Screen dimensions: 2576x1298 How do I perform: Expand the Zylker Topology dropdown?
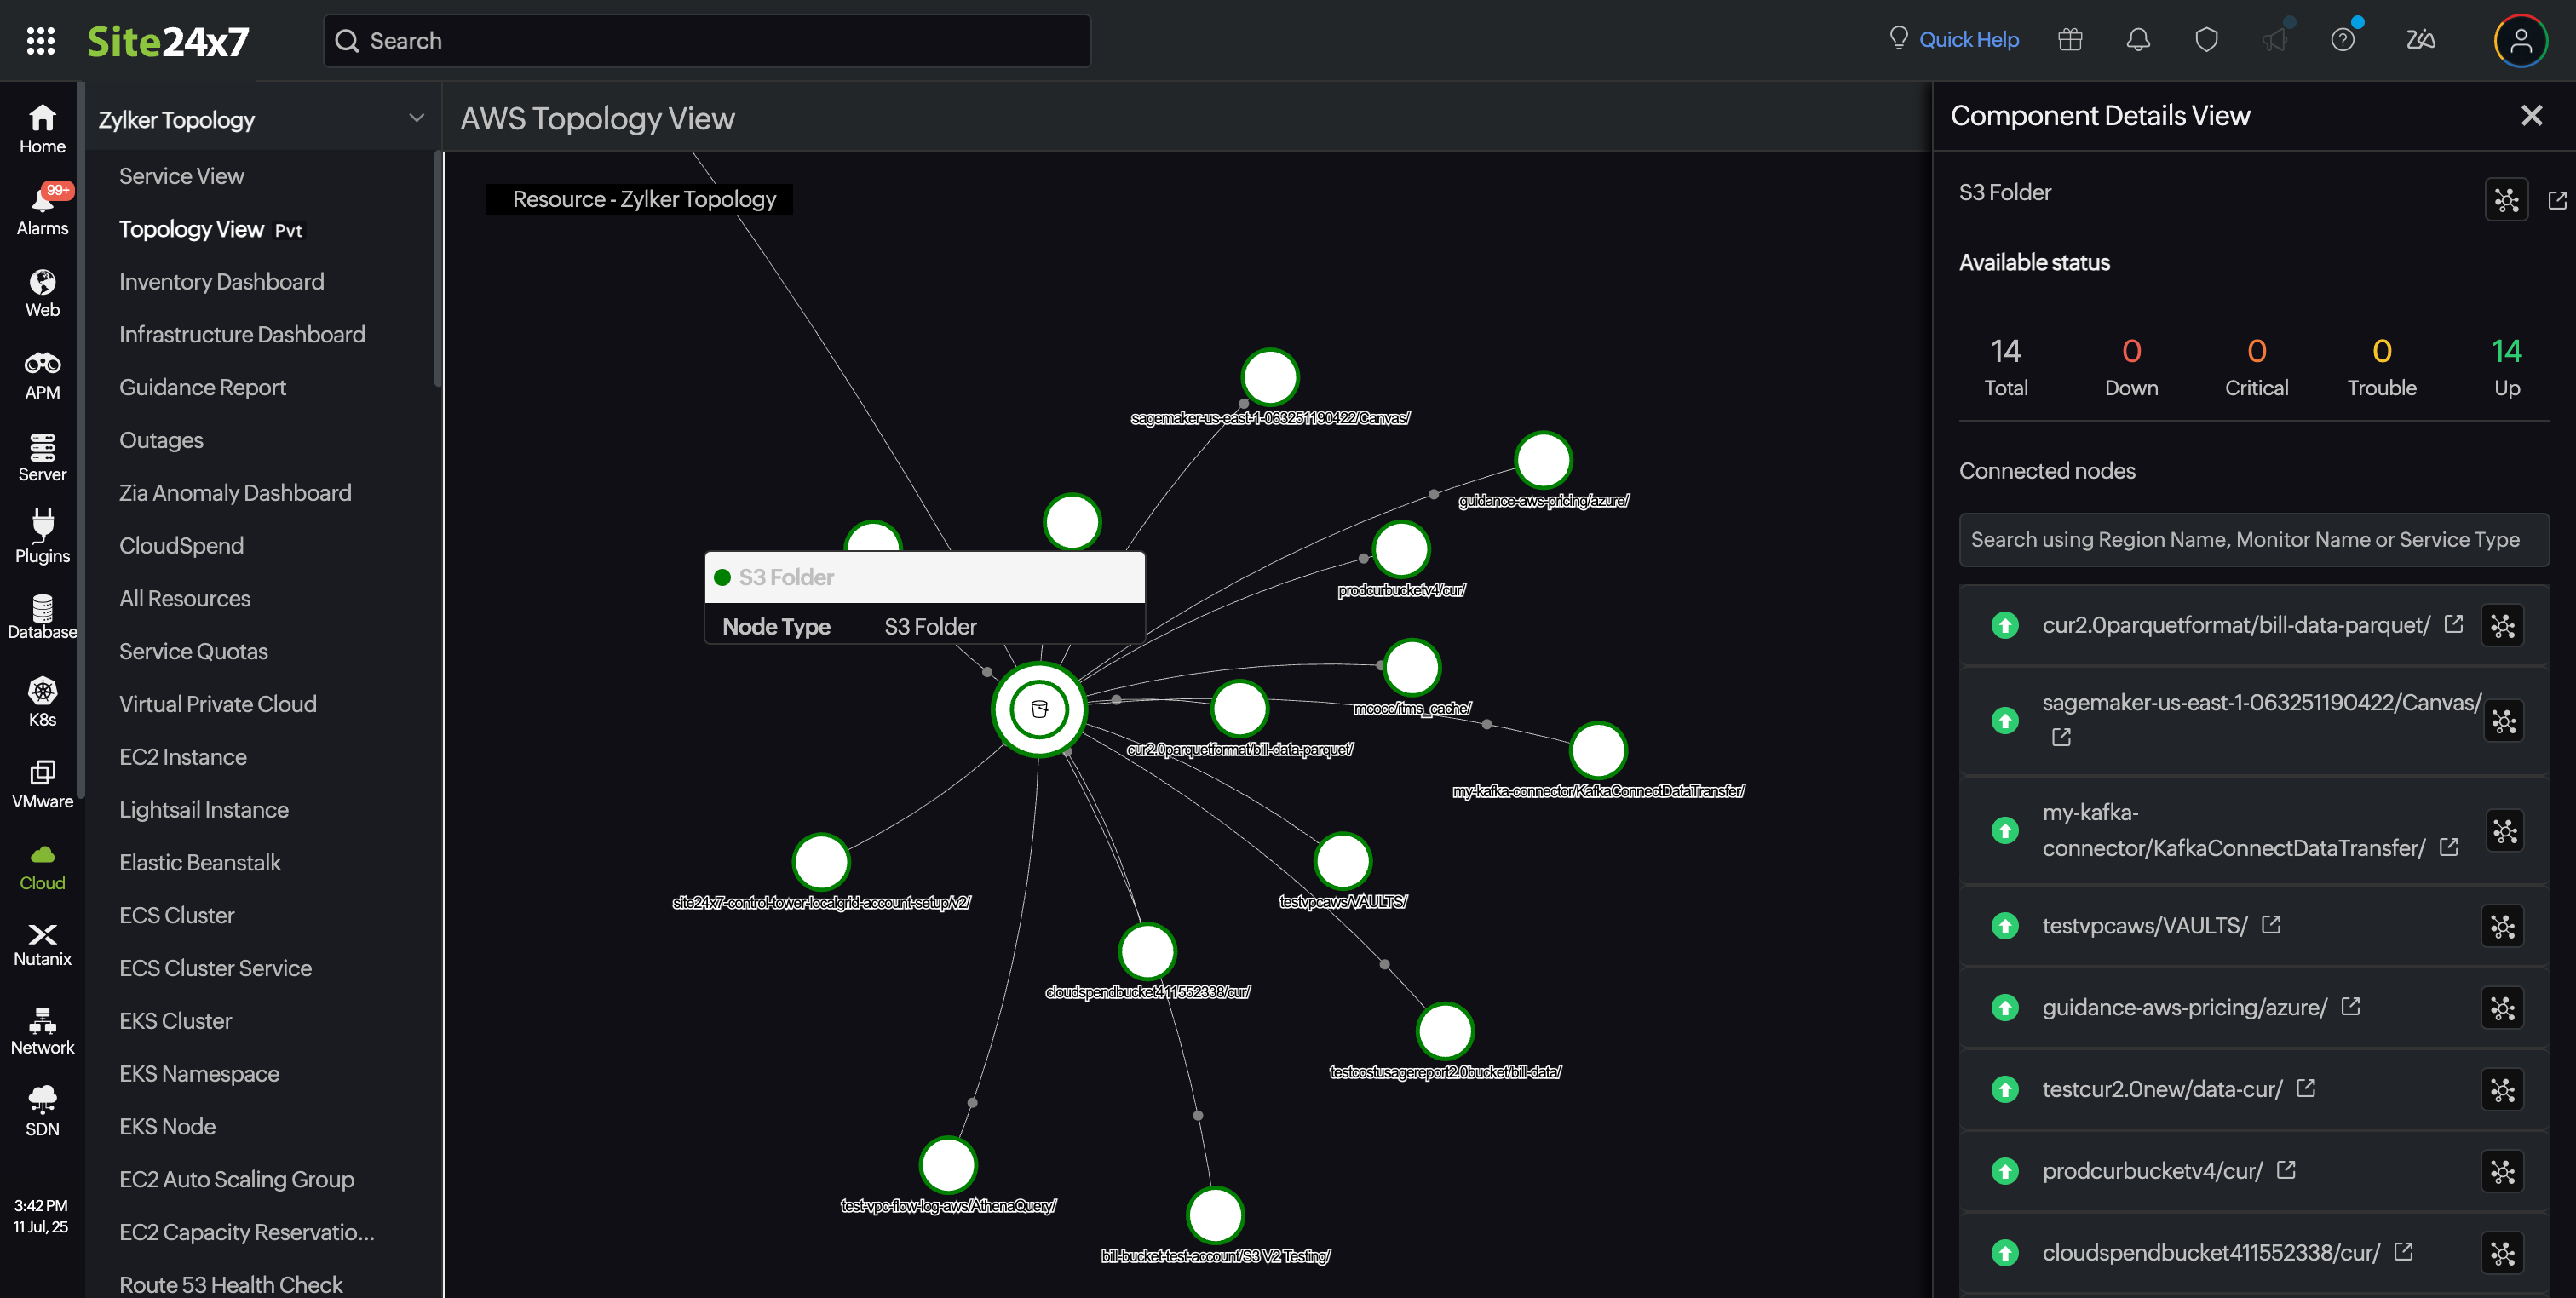click(416, 118)
